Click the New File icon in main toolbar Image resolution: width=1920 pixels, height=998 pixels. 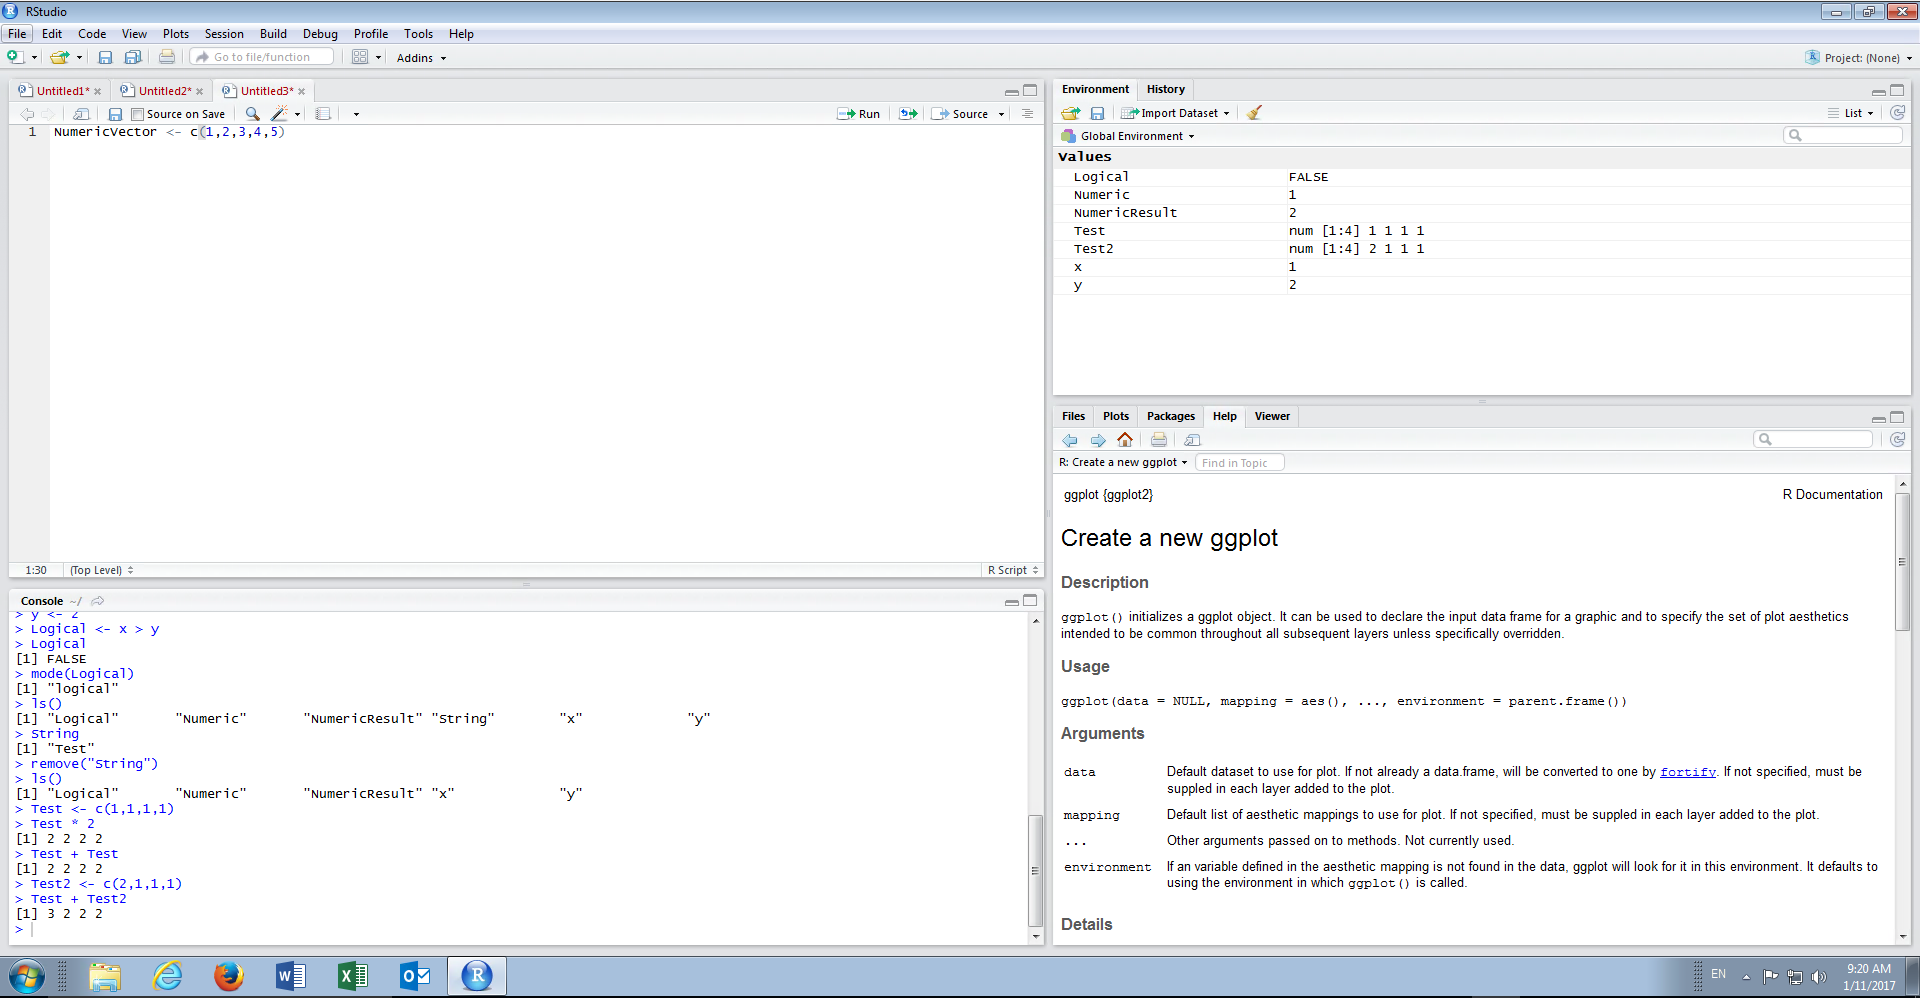(15, 57)
